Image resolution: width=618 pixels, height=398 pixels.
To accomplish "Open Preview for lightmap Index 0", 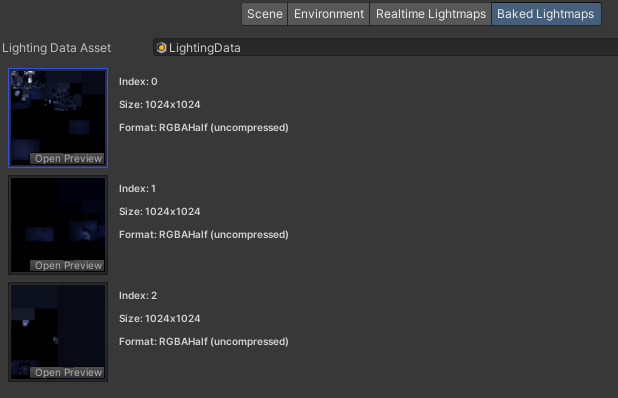I will 68,158.
